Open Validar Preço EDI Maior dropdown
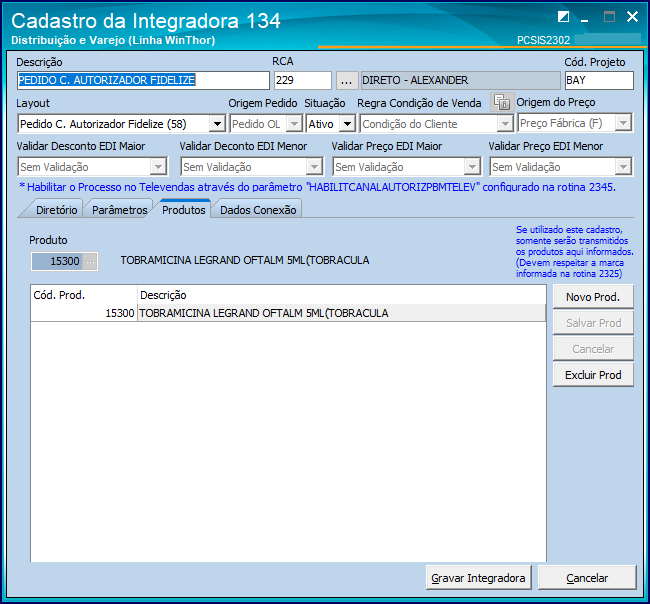 point(472,167)
